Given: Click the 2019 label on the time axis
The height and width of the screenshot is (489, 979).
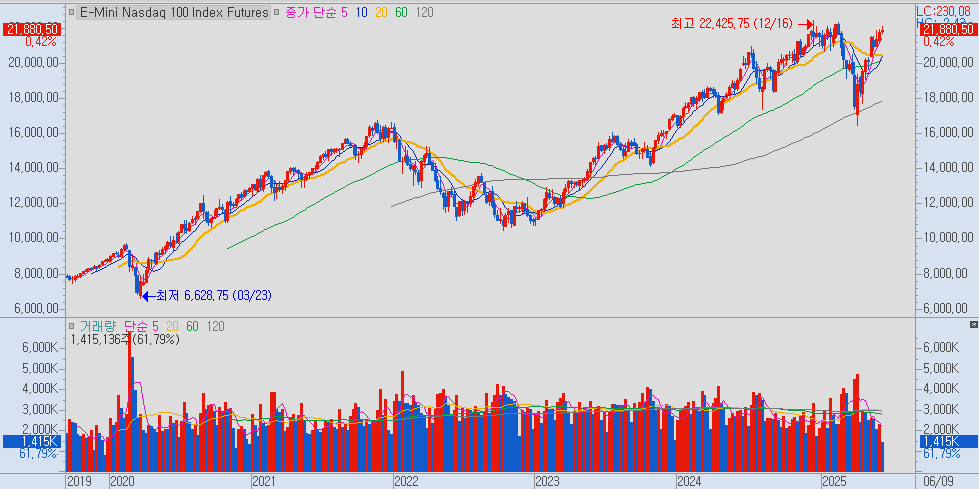Looking at the screenshot, I should coord(79,482).
